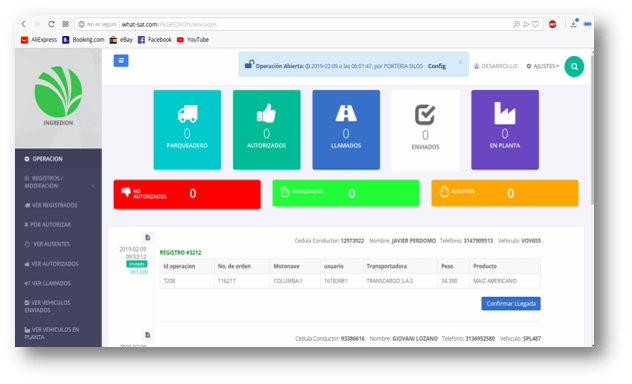Click the usuario value 16183981

click(x=342, y=281)
